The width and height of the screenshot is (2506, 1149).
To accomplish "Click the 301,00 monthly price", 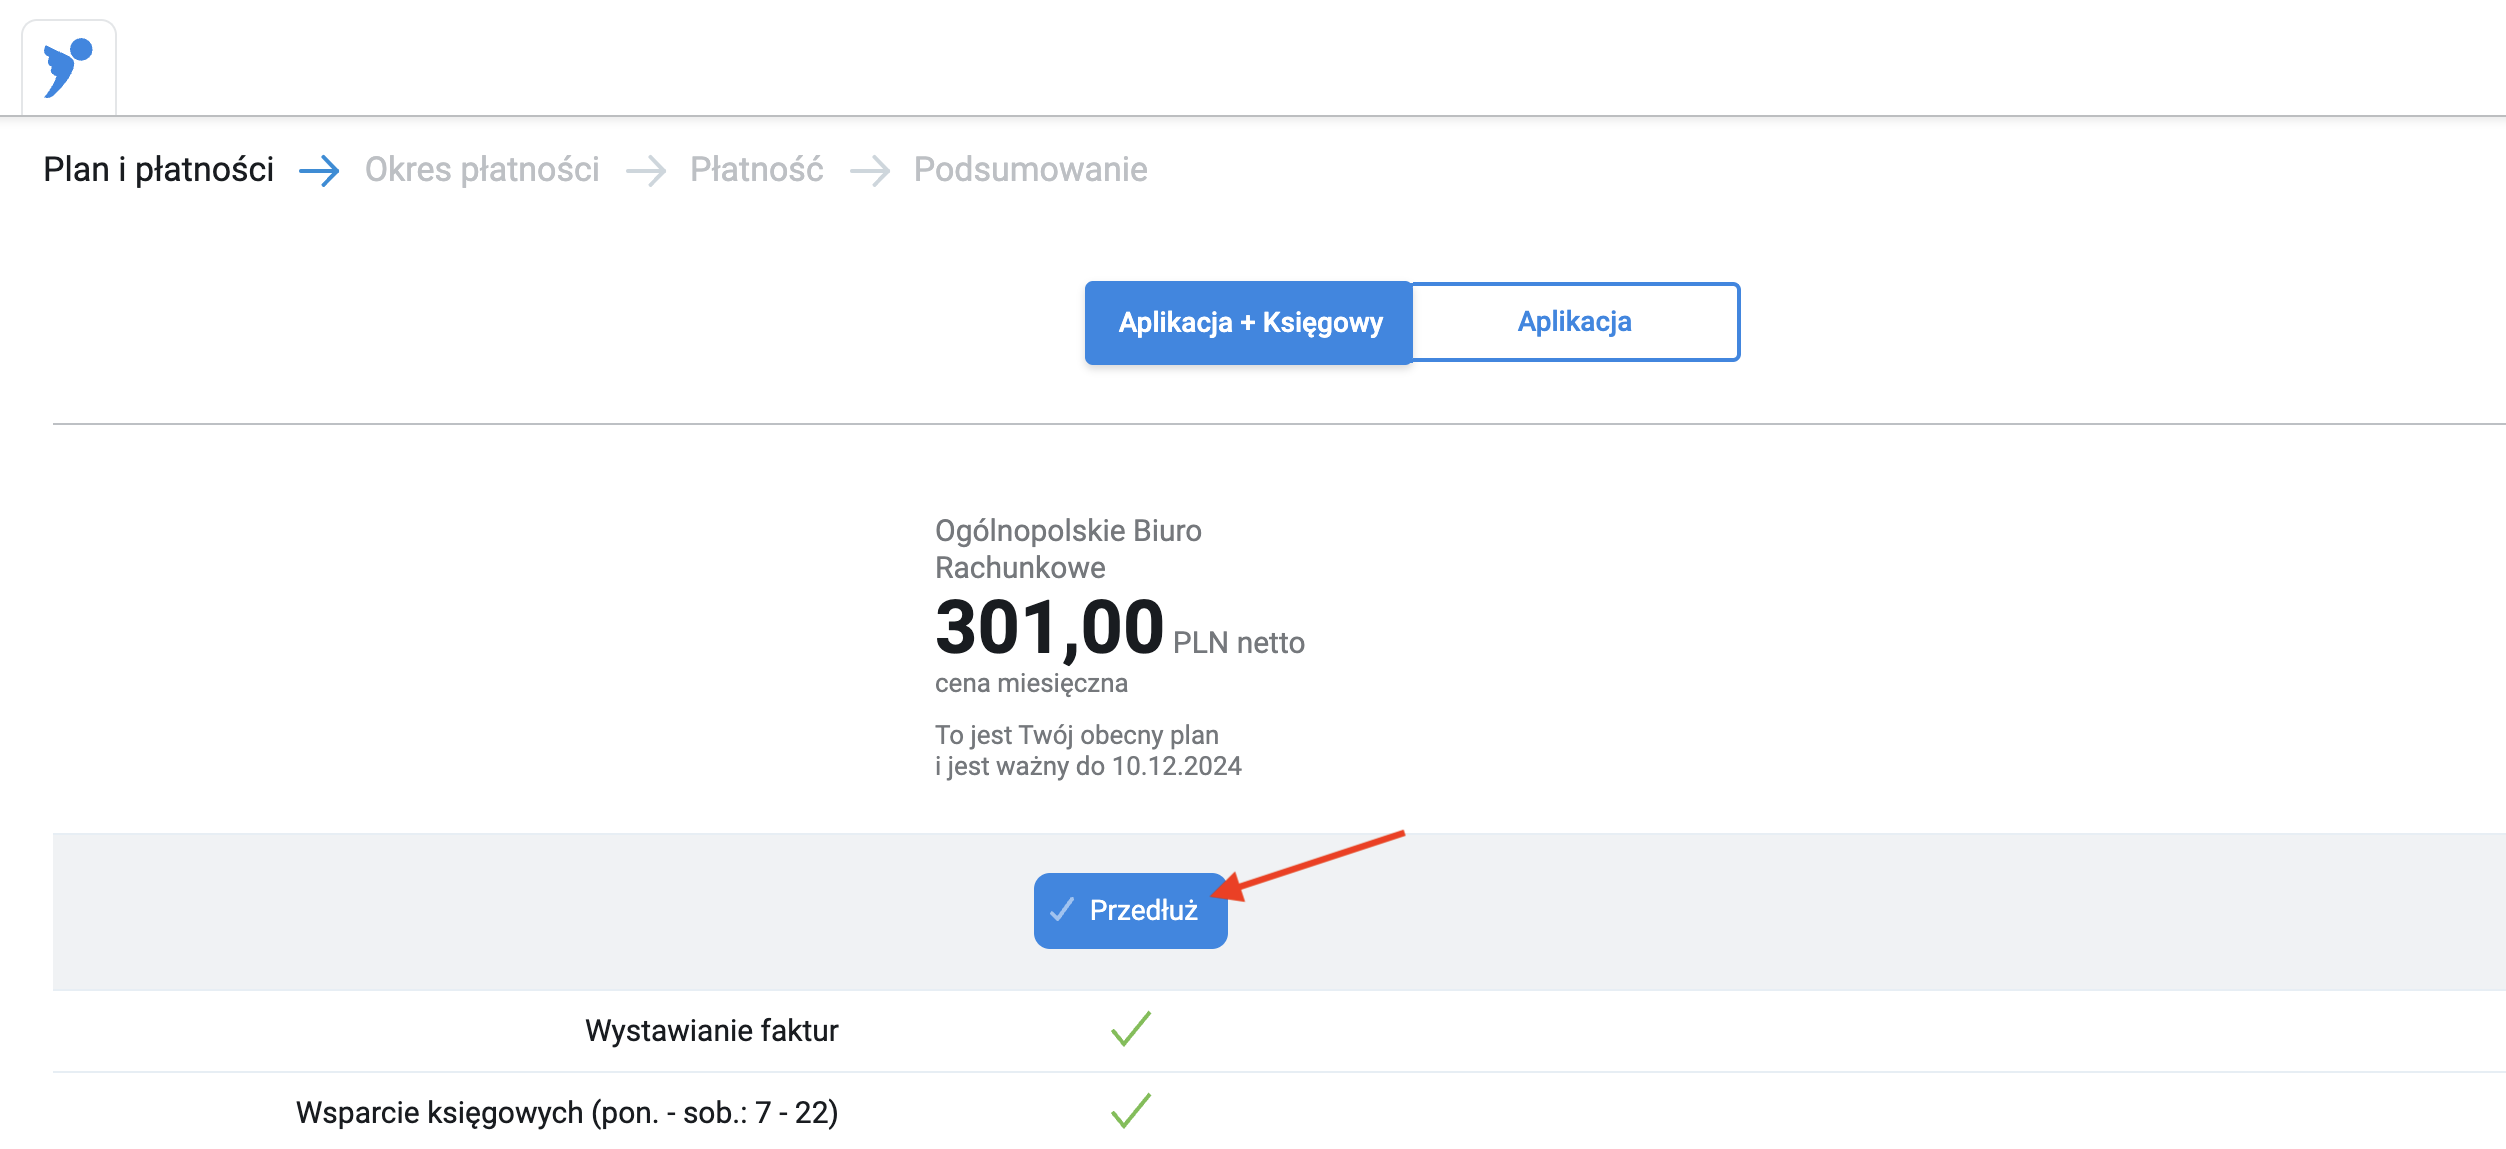I will [x=1050, y=628].
